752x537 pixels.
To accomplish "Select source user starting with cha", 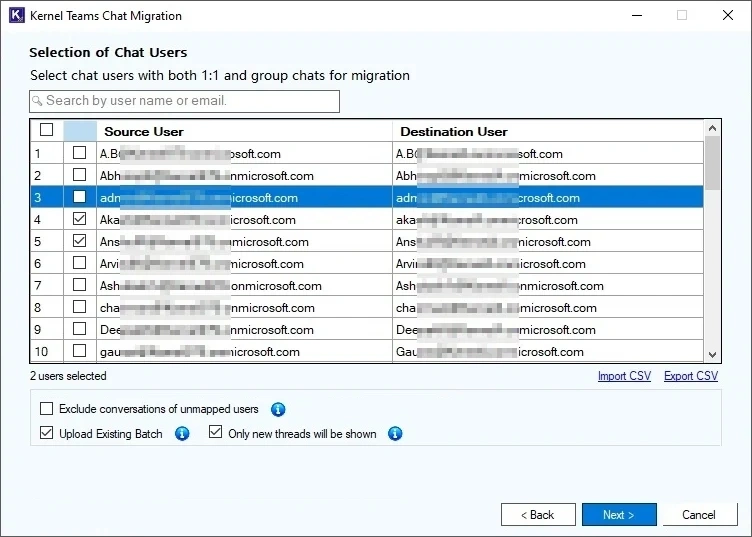I will 244,308.
